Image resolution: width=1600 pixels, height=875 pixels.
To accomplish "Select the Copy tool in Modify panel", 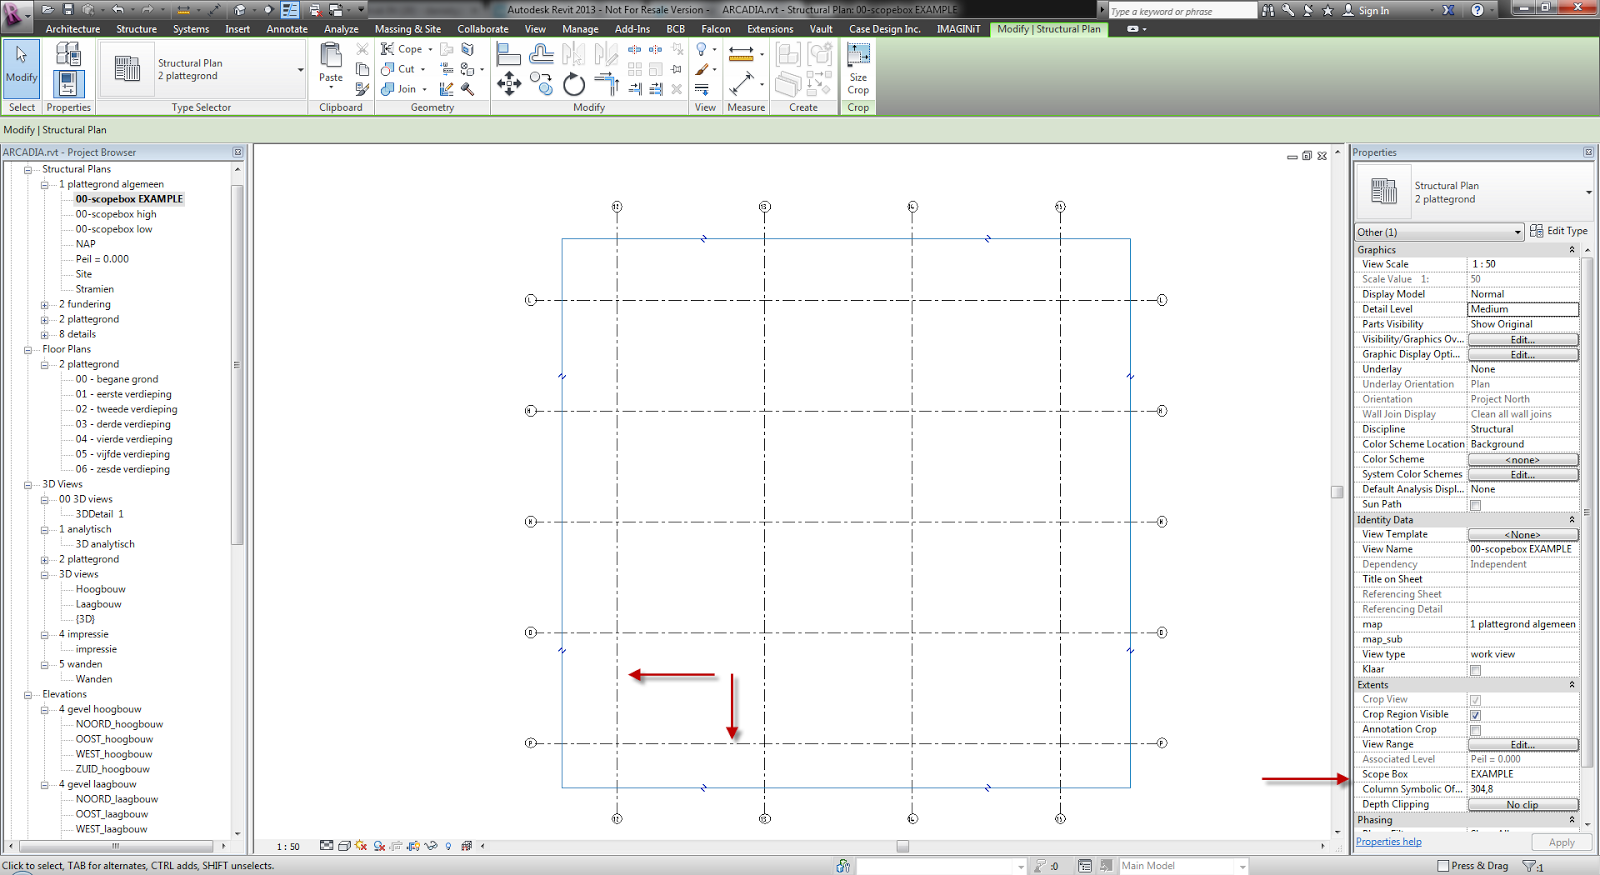I will (x=541, y=84).
